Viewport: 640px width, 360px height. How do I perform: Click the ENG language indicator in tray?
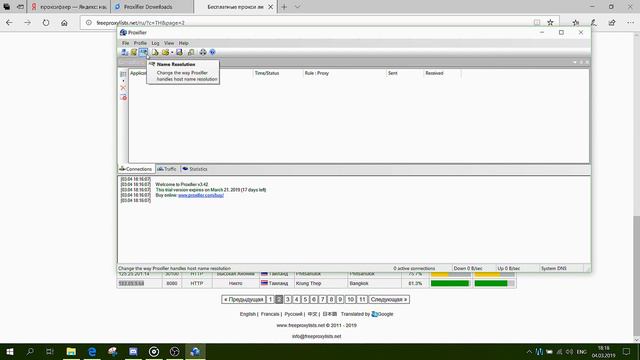coord(582,351)
